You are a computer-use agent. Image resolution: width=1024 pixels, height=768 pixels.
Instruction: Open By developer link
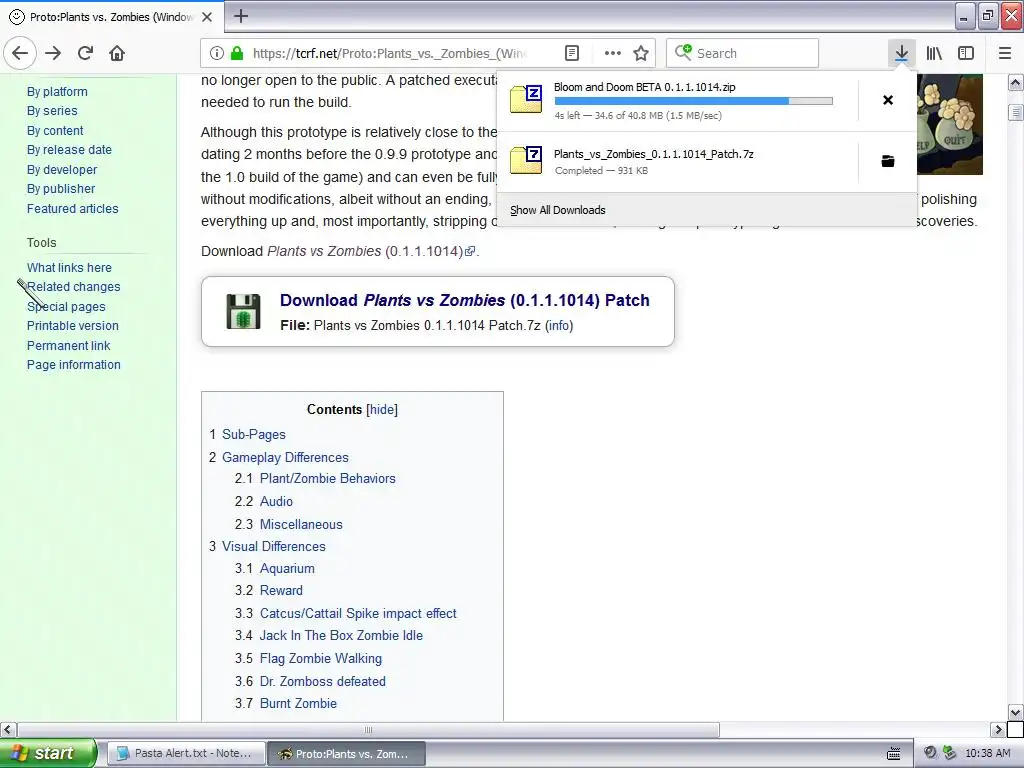click(62, 170)
